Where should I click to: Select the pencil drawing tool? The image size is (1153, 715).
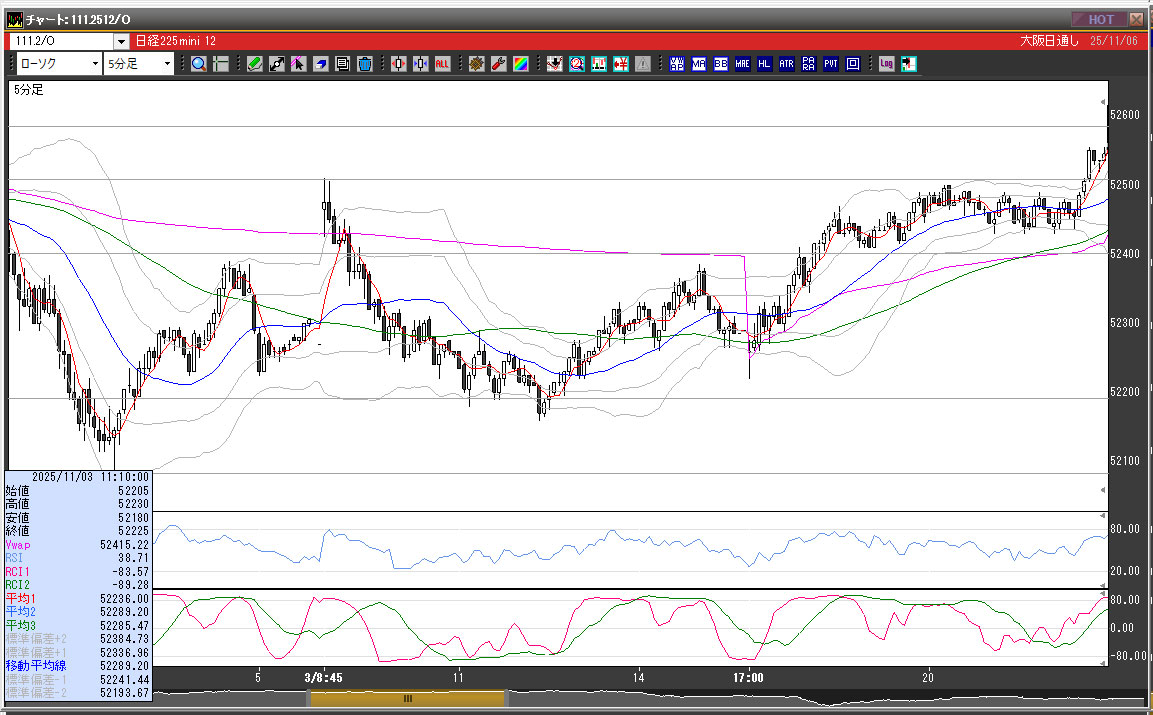pos(254,64)
